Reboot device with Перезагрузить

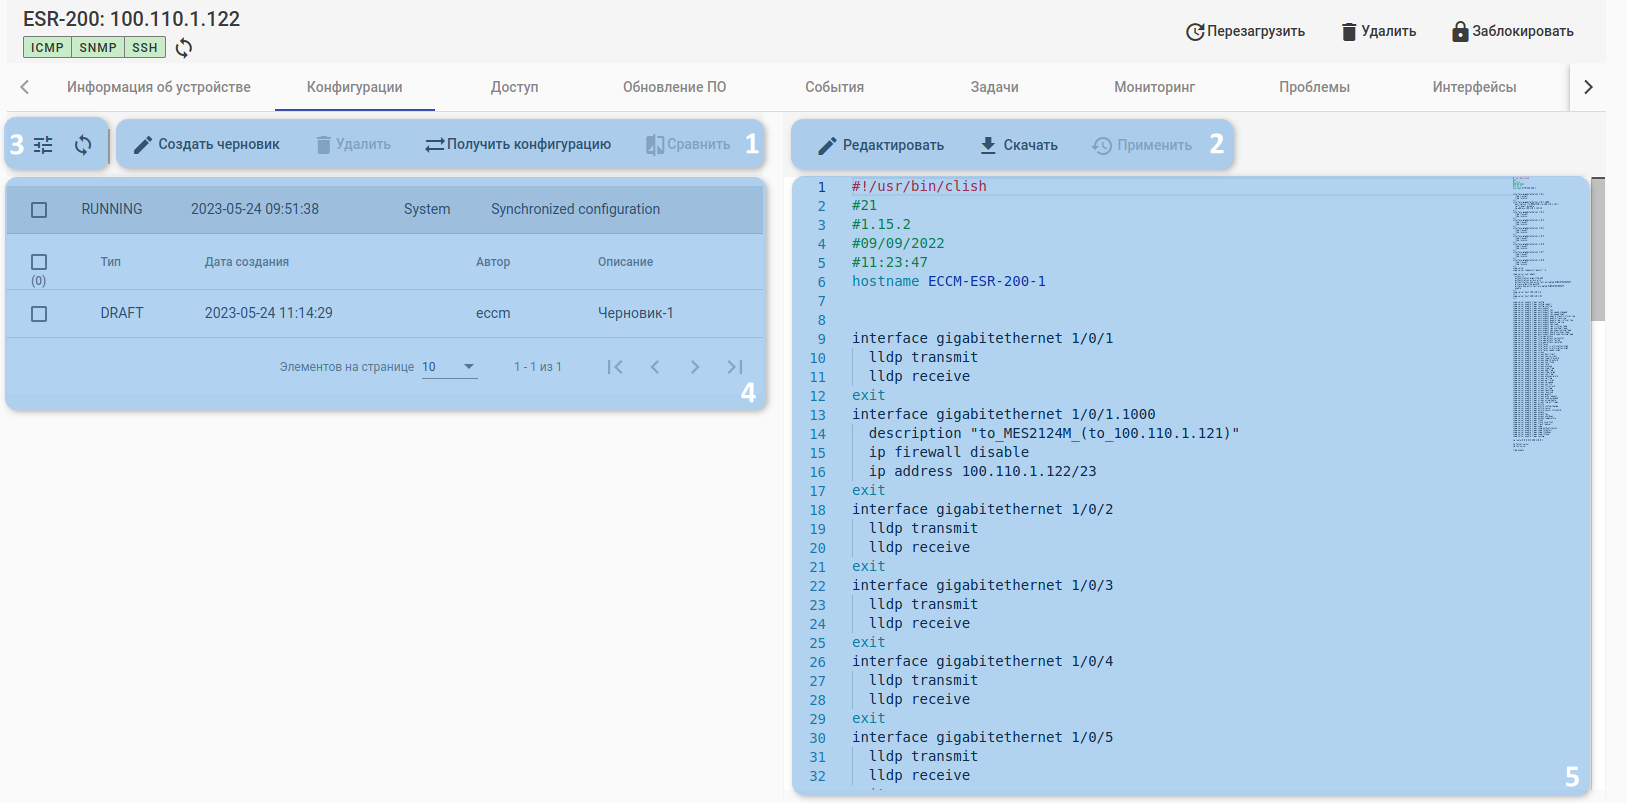click(x=1245, y=31)
